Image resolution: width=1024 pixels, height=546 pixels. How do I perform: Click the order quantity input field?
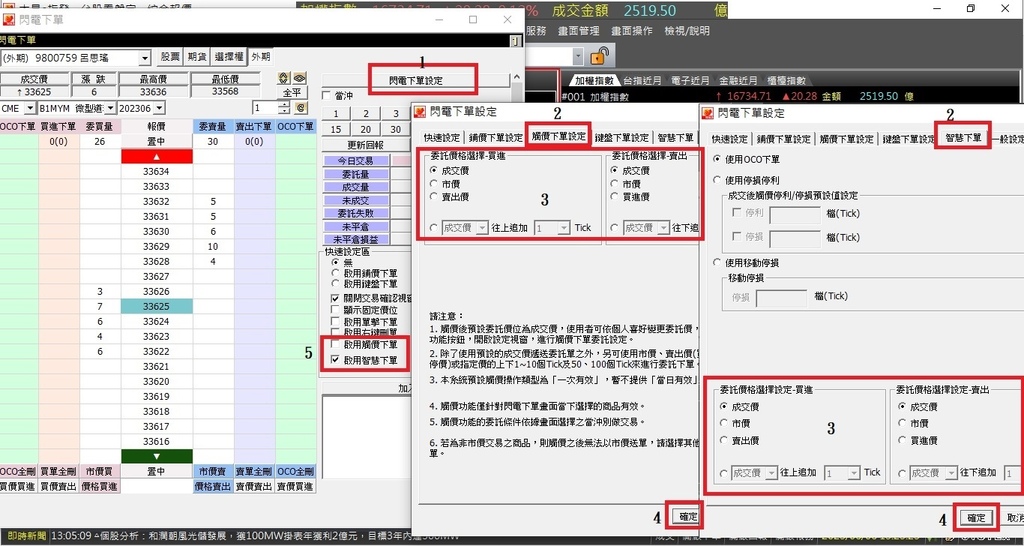point(265,108)
